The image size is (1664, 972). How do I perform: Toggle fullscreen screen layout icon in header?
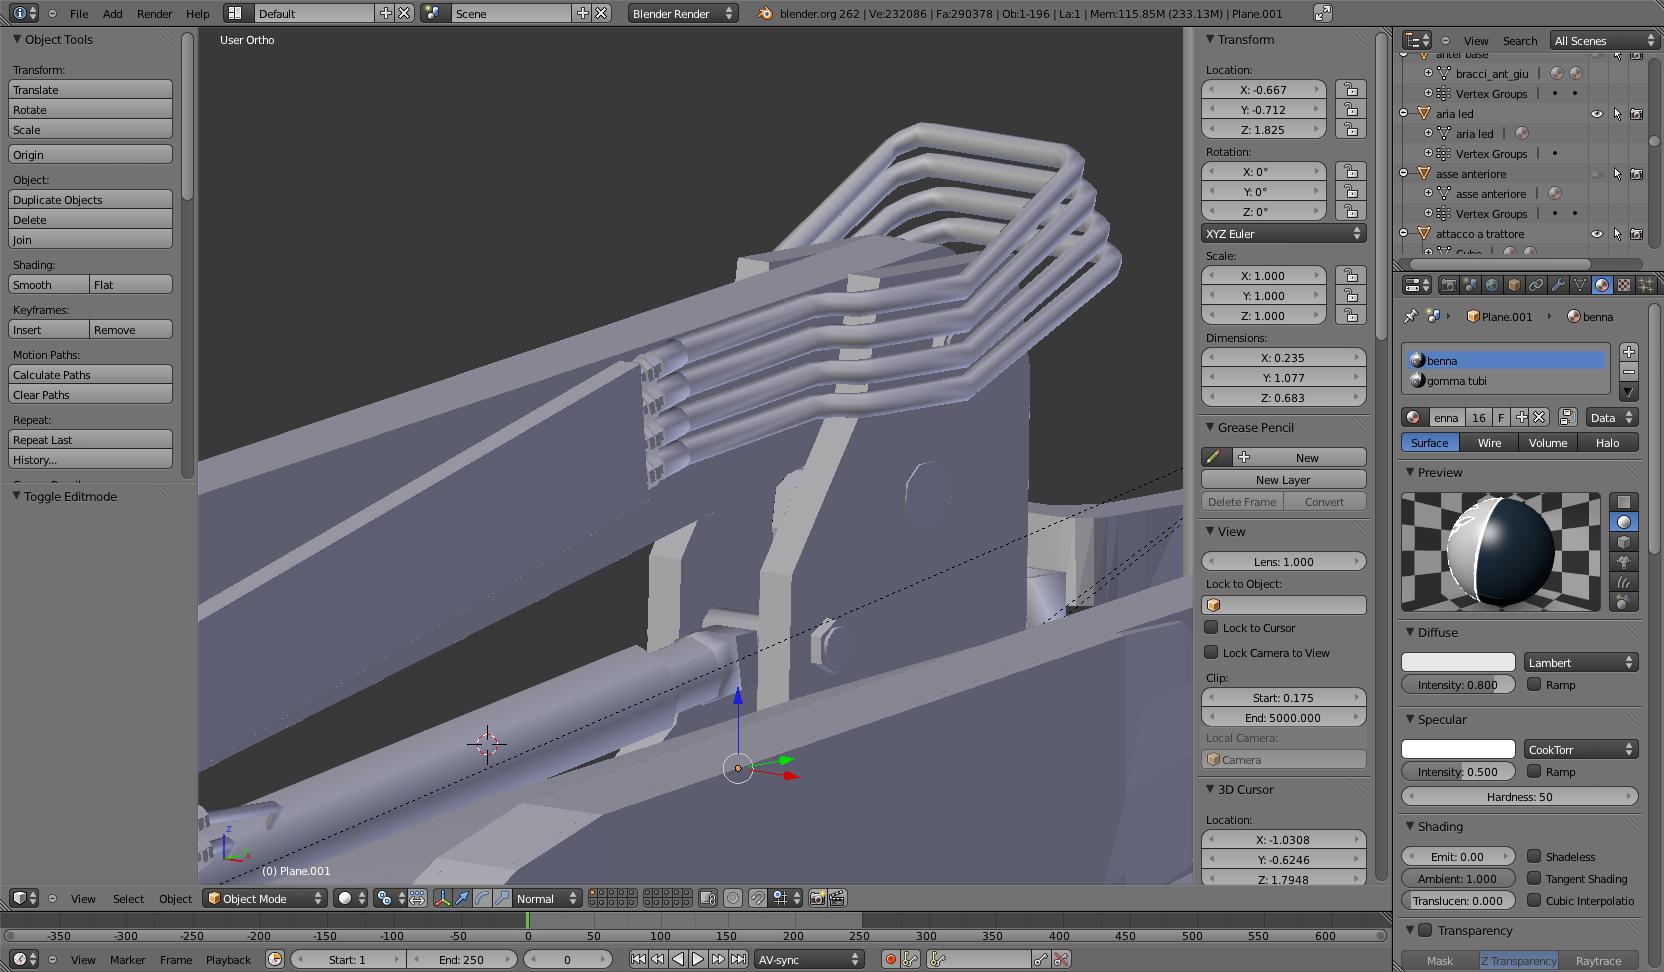(1322, 13)
